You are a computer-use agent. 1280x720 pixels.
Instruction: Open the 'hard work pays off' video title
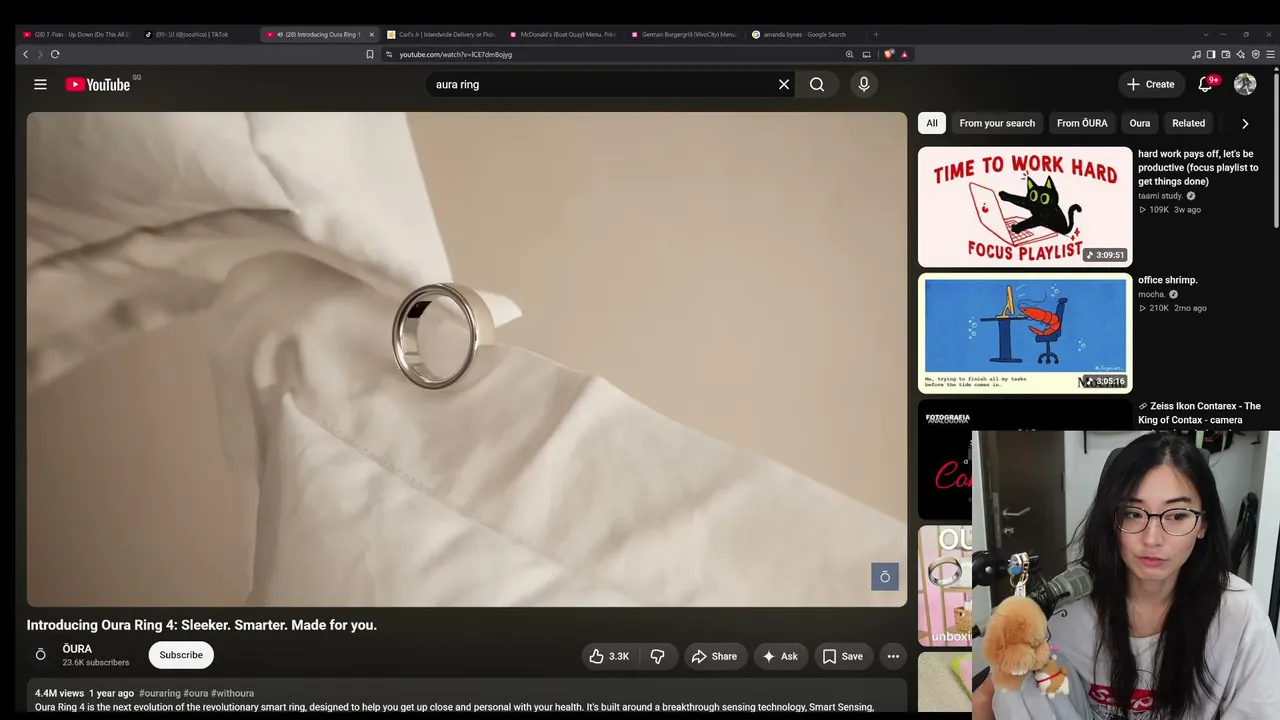(1198, 168)
